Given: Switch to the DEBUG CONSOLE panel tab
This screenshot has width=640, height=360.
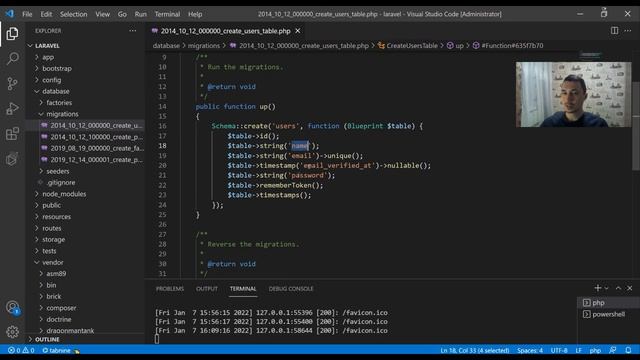Looking at the screenshot, I should coord(291,289).
